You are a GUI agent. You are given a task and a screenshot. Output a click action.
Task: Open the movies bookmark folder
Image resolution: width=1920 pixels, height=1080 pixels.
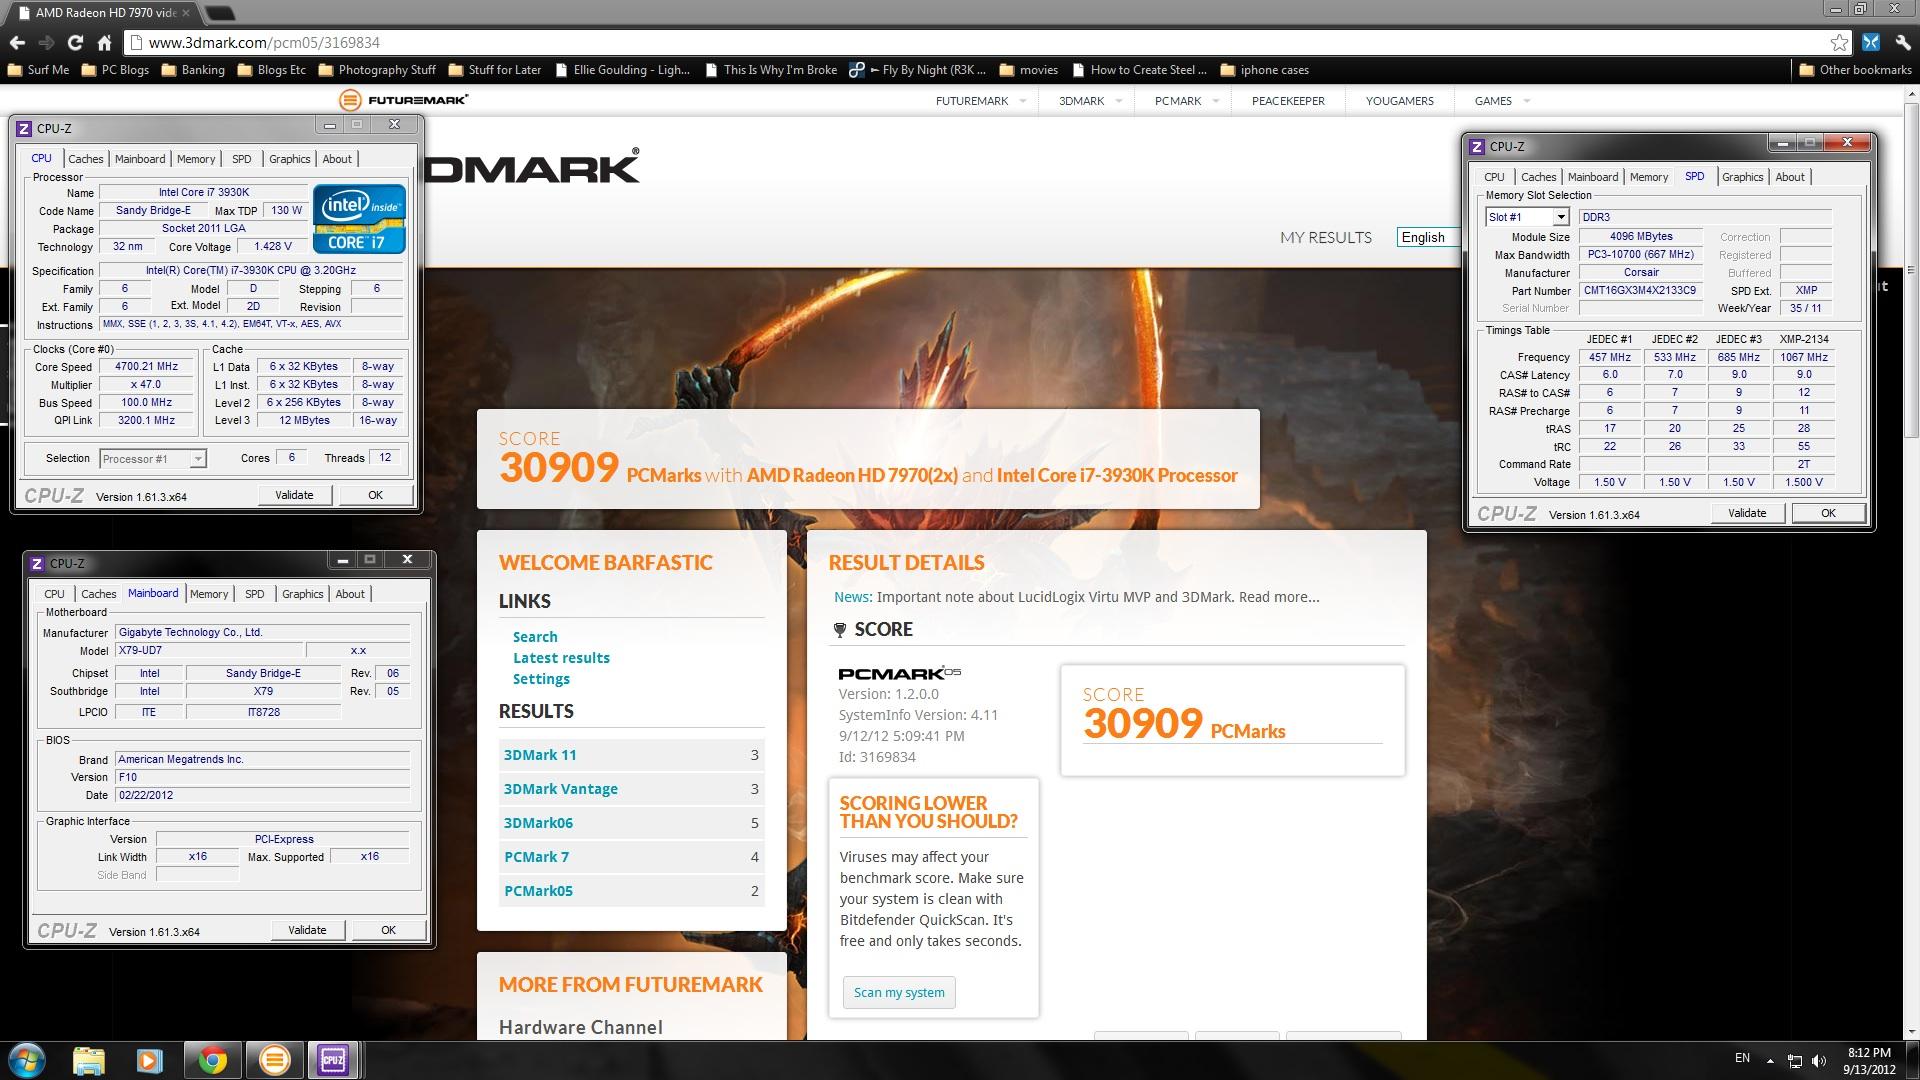click(1027, 70)
